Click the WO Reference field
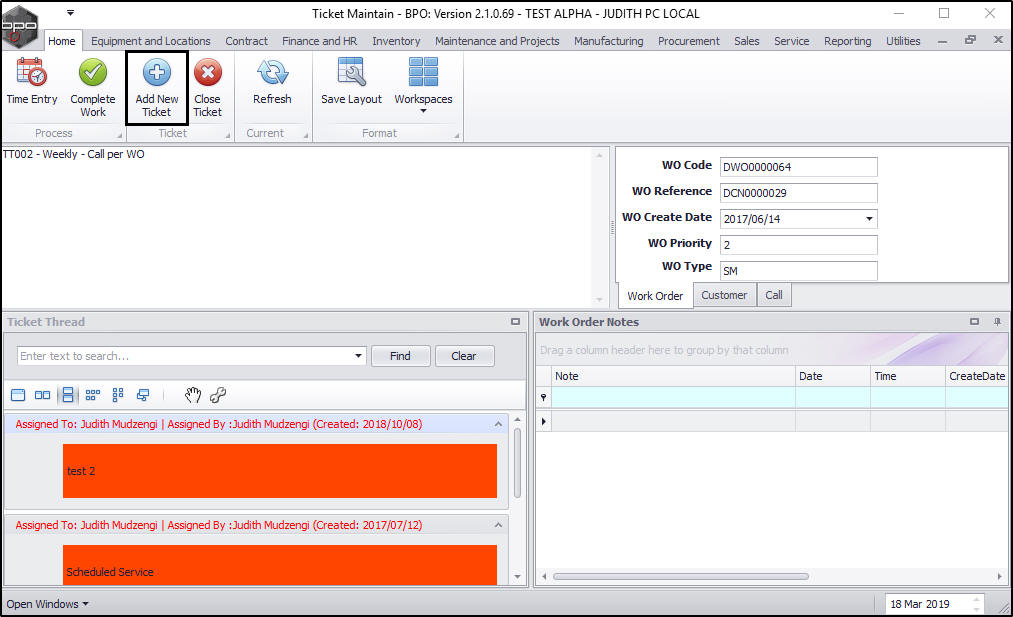 coord(799,193)
